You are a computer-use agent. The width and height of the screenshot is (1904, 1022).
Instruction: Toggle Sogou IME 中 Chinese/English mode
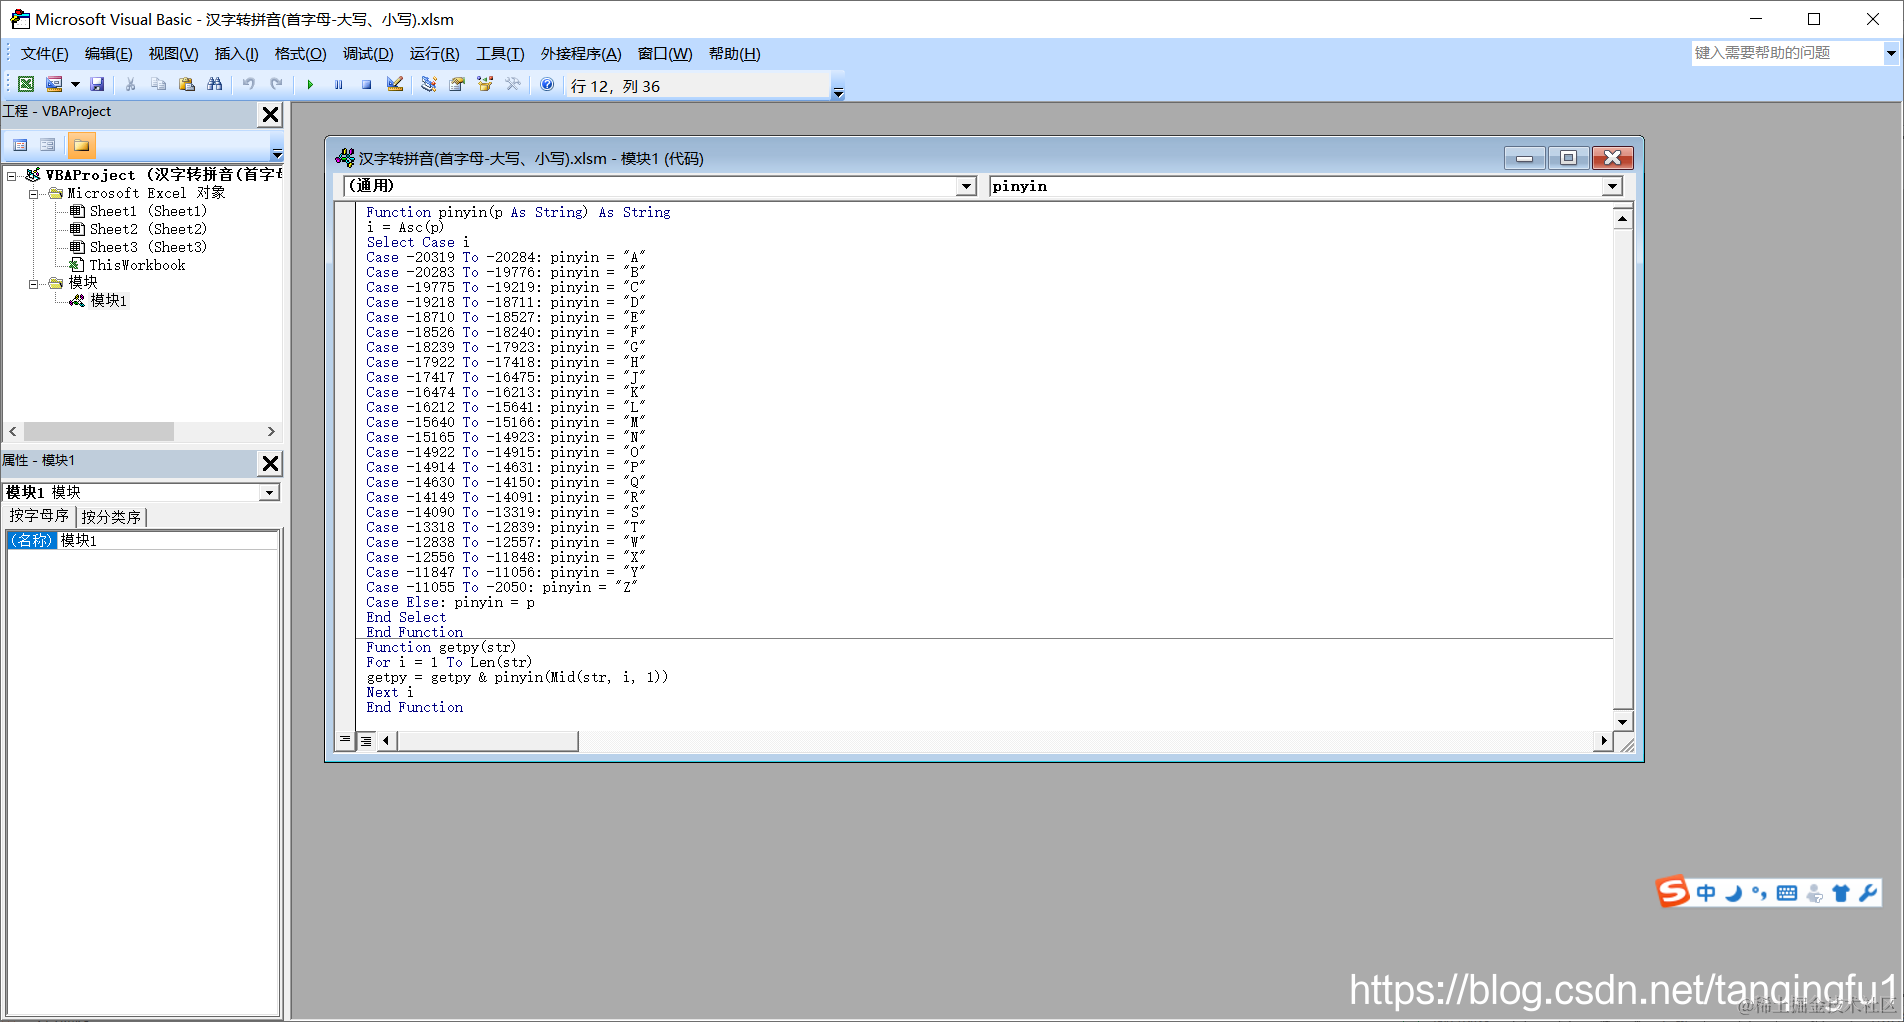1706,893
